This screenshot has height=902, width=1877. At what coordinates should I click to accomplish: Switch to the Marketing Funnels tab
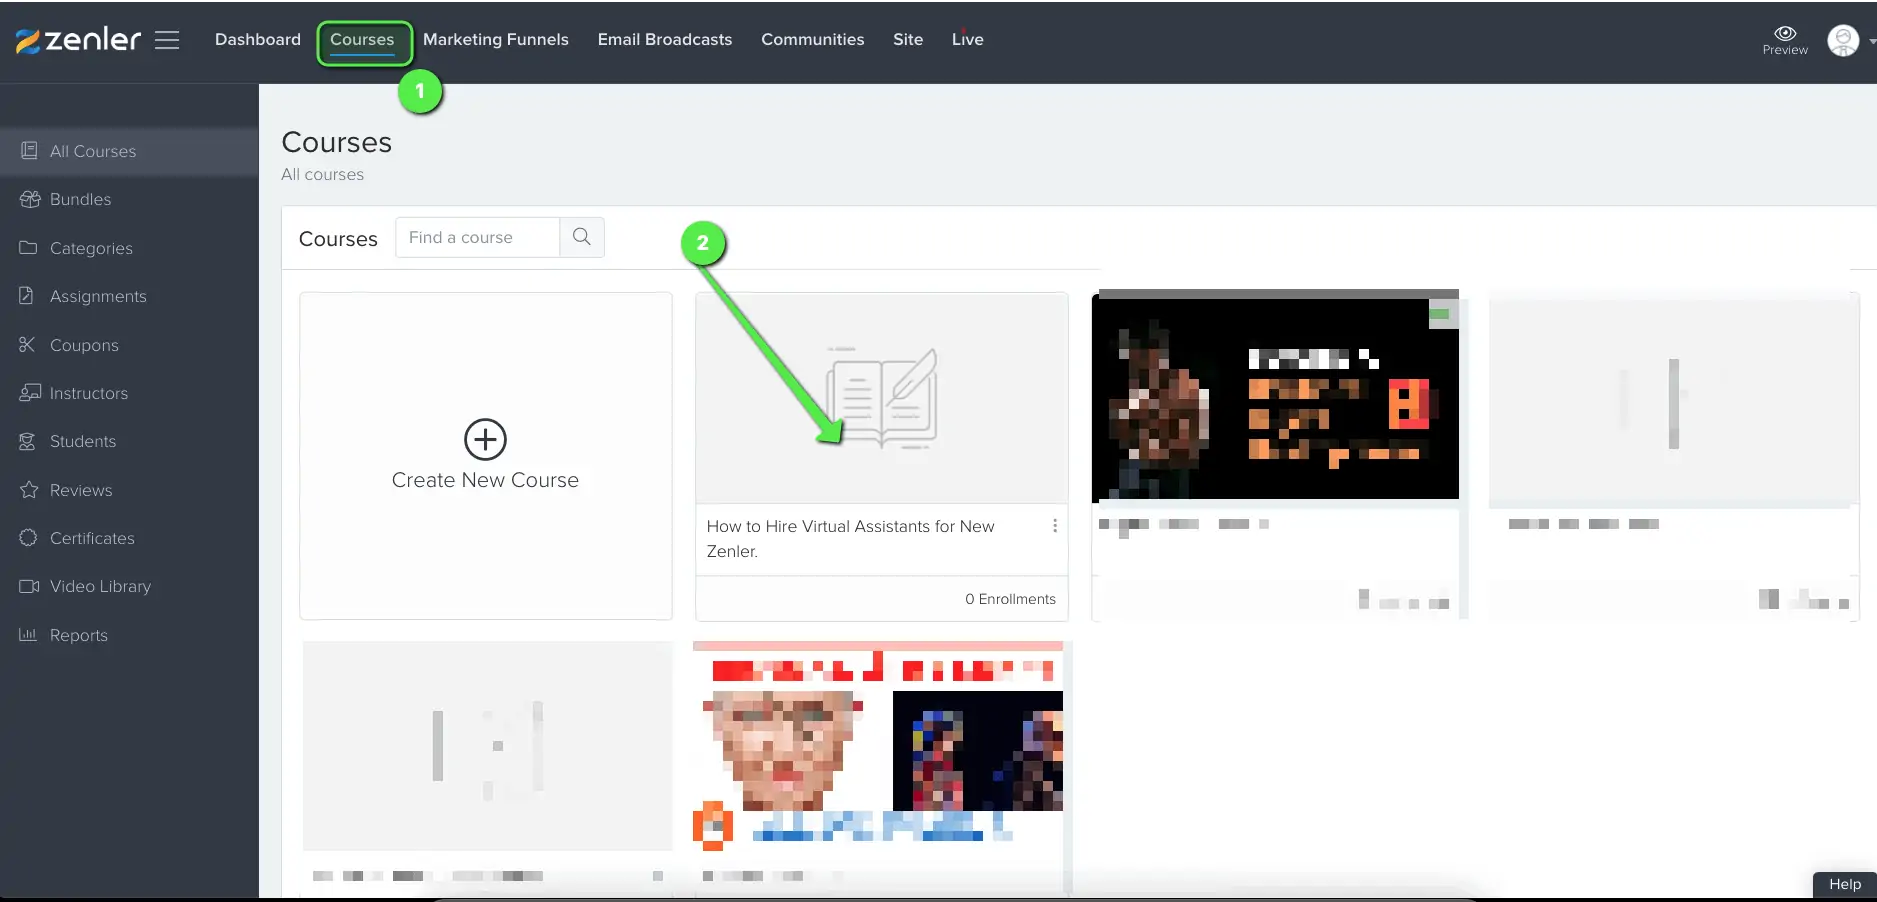point(495,39)
